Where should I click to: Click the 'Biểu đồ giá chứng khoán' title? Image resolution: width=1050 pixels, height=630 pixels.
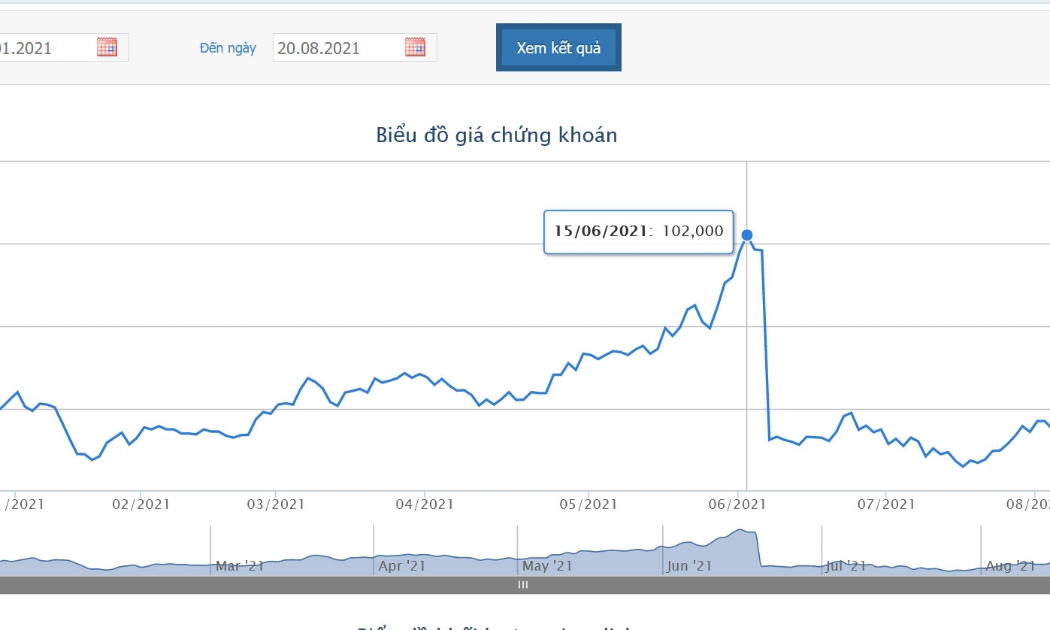click(496, 135)
